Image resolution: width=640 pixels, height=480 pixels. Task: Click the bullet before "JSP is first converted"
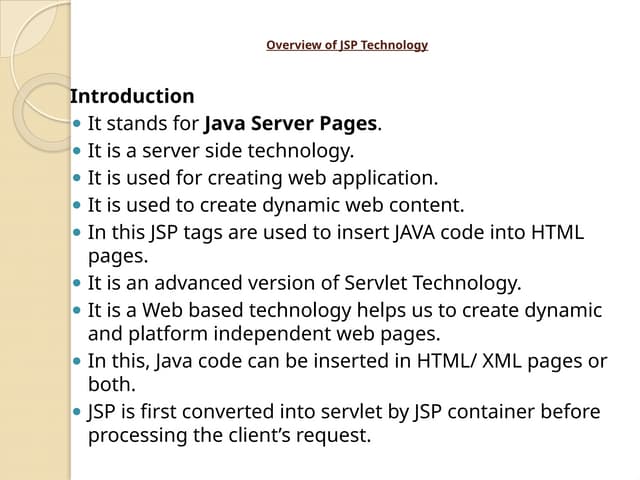point(78,413)
